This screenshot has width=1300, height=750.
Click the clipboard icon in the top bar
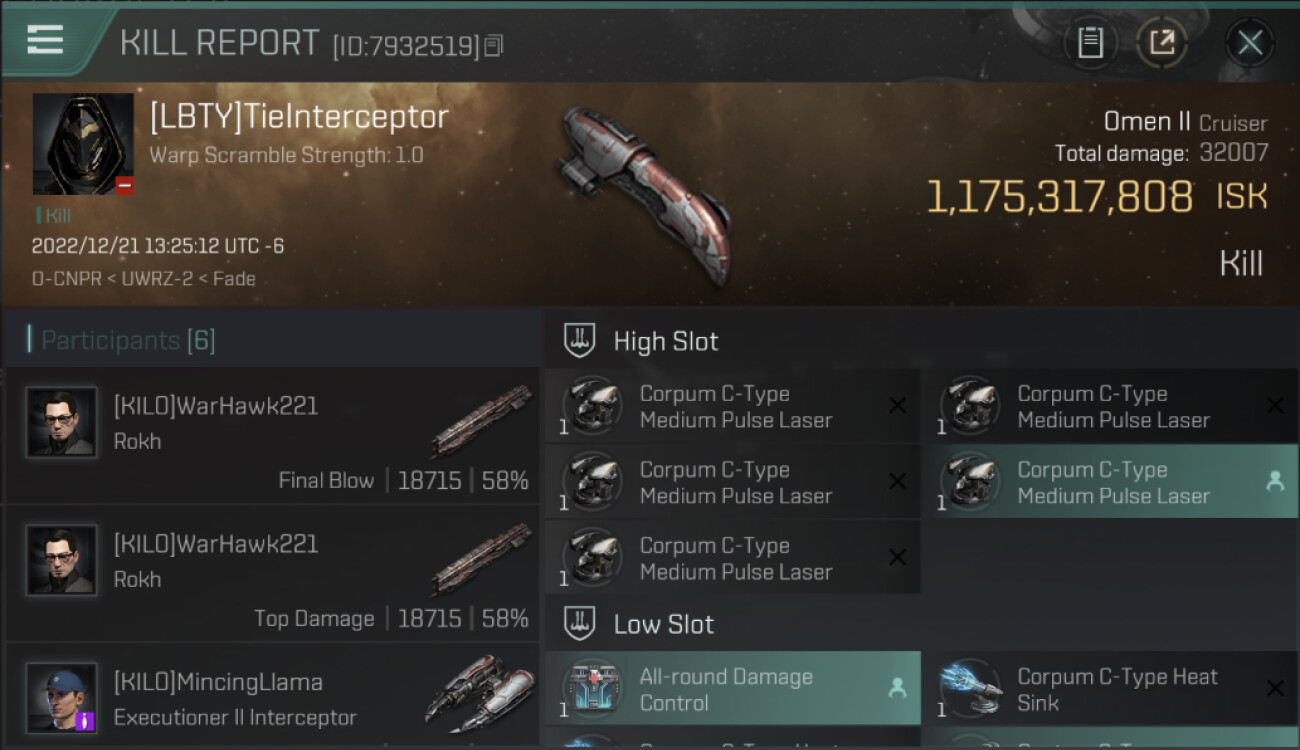pyautogui.click(x=1090, y=42)
